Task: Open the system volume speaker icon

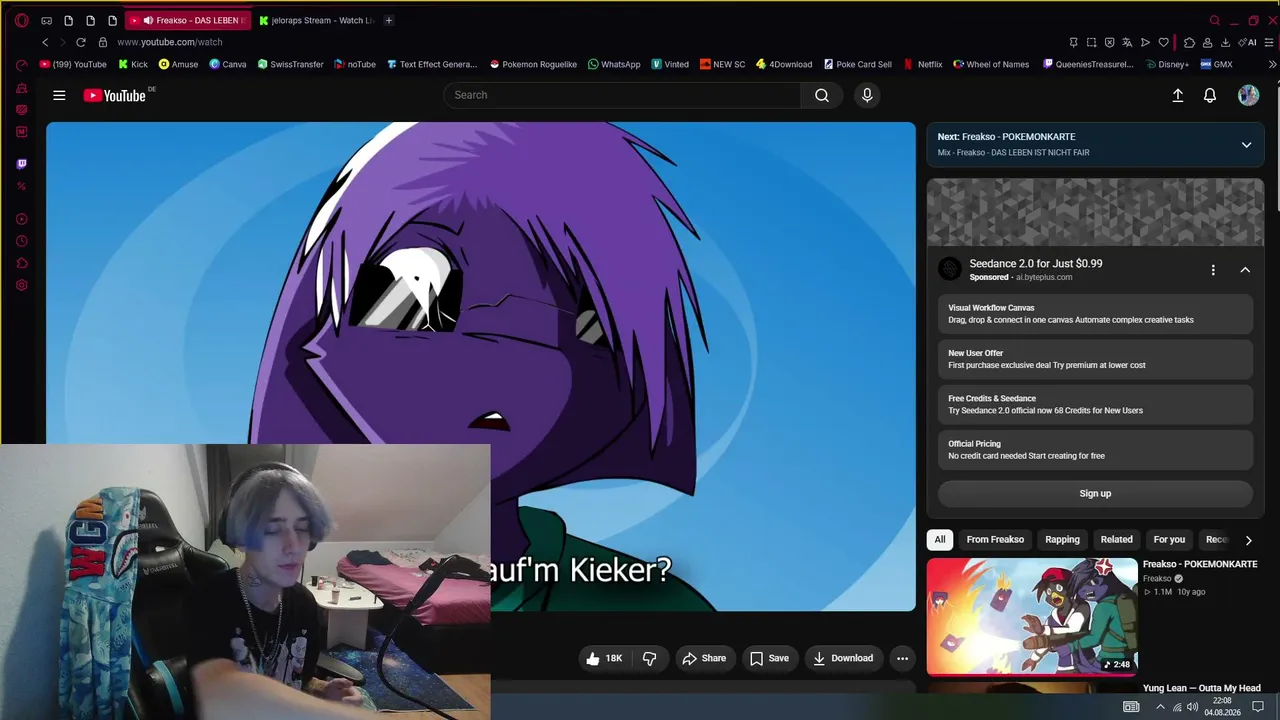Action: 1193,707
